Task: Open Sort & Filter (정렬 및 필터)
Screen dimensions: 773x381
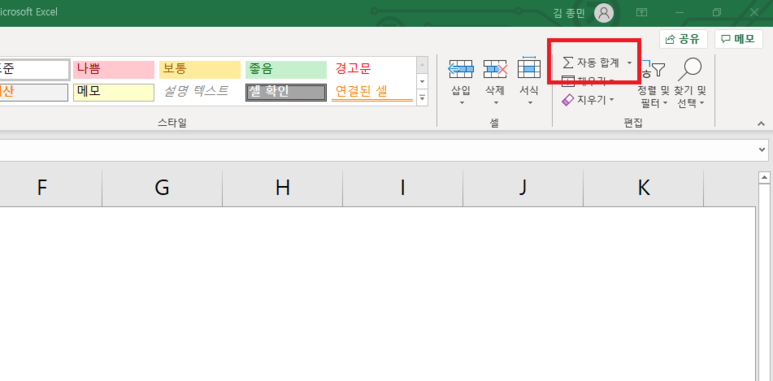Action: tap(653, 84)
